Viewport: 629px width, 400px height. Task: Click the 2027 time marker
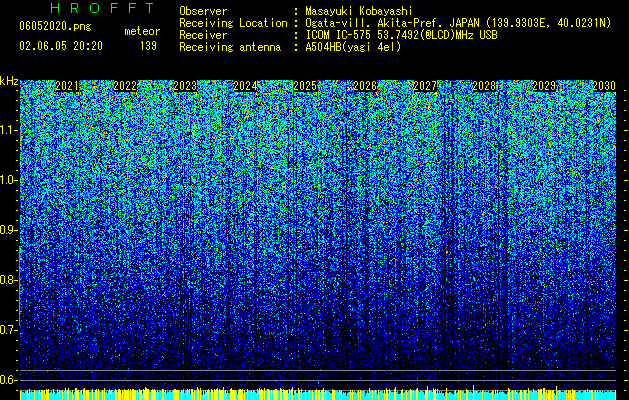[425, 86]
